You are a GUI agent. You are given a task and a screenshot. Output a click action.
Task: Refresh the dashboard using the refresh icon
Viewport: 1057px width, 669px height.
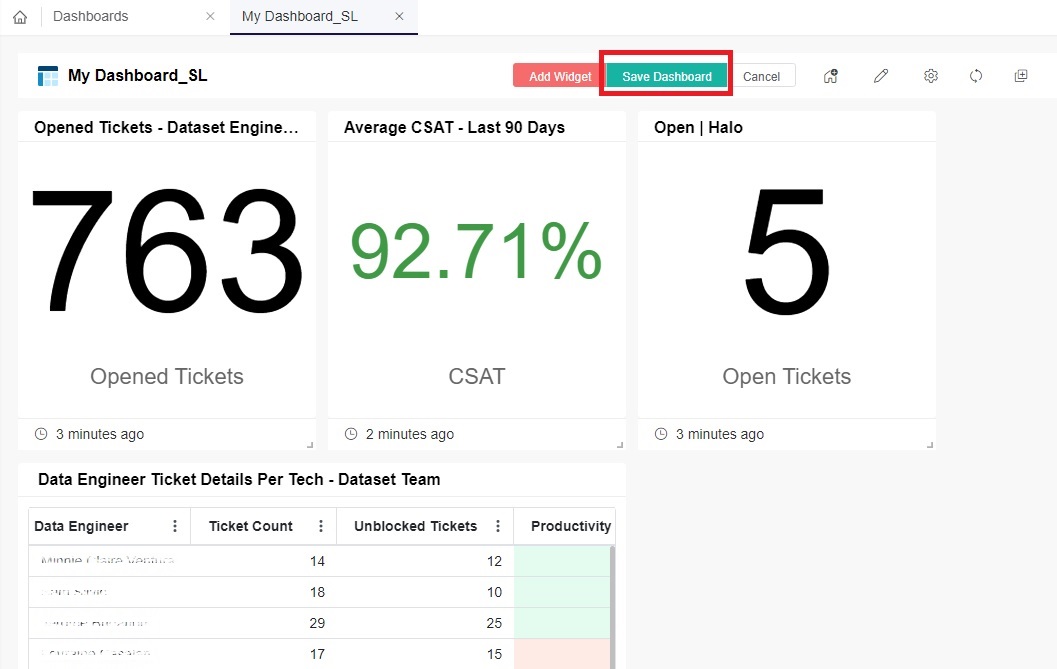[x=976, y=75]
